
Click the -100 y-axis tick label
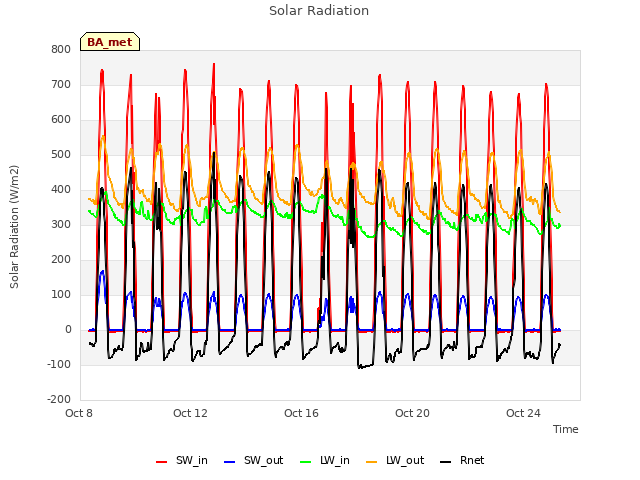pyautogui.click(x=59, y=364)
